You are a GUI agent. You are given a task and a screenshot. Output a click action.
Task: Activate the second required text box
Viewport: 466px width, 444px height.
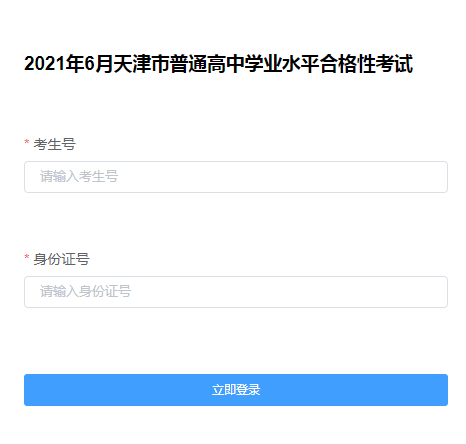236,292
